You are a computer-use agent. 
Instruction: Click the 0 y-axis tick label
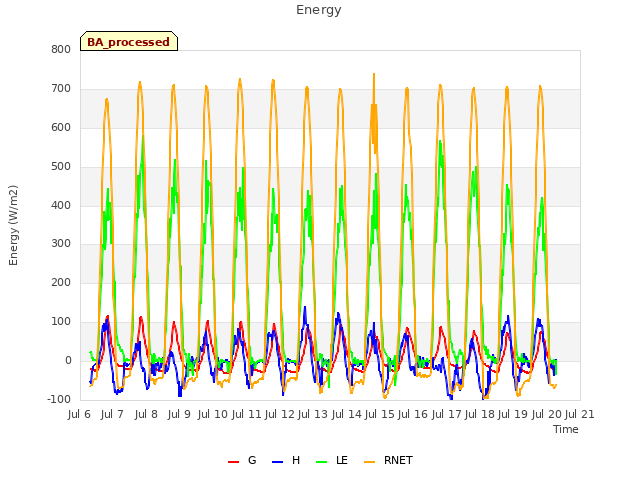pos(69,361)
